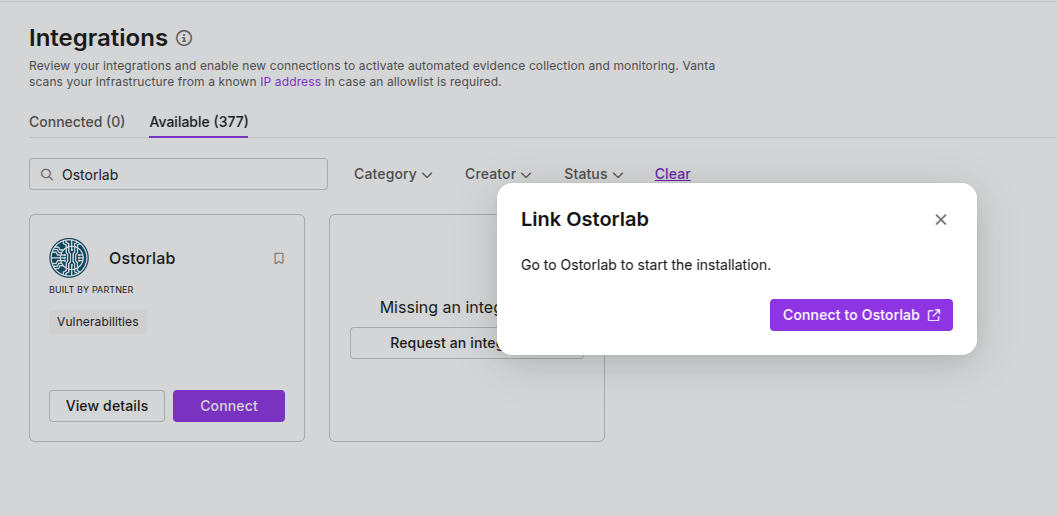Click the Vulnerabilities tag

(98, 322)
